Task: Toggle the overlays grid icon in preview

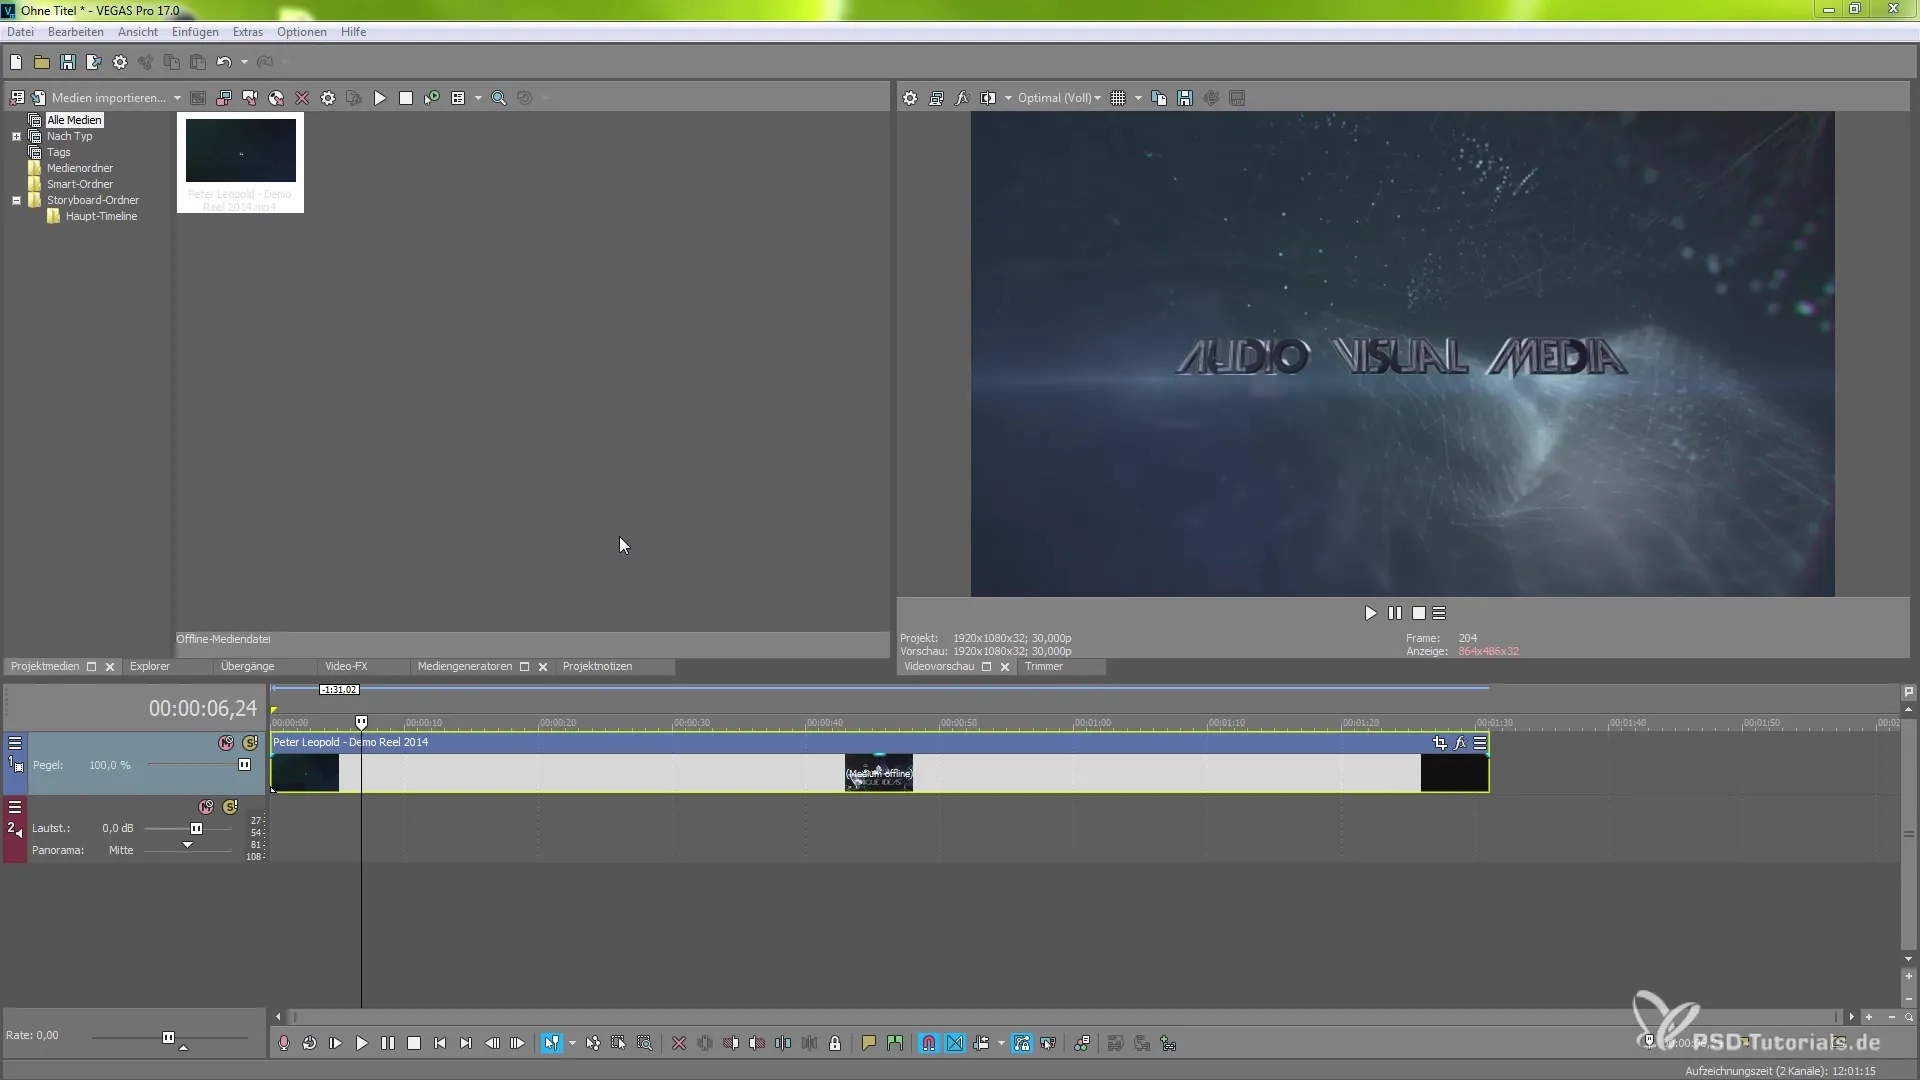Action: coord(1118,98)
